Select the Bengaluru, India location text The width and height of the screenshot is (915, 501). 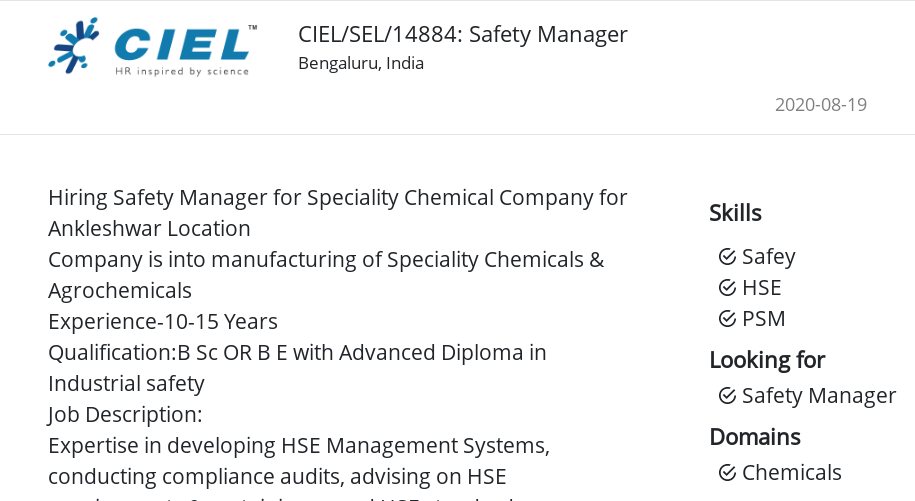(361, 63)
